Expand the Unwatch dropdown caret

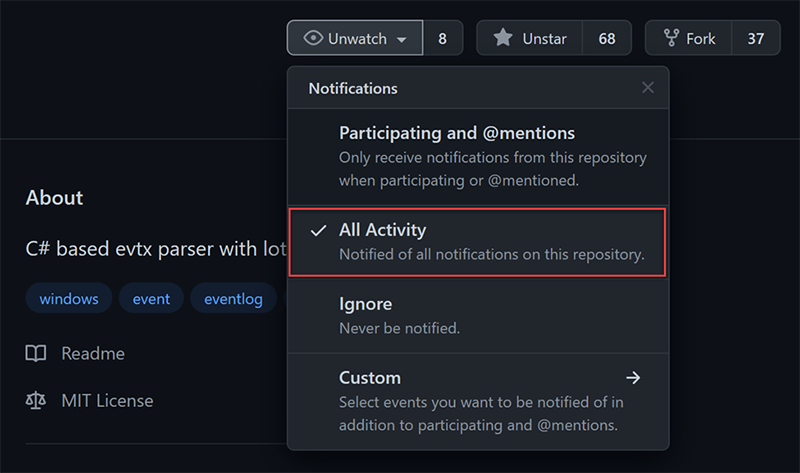(402, 40)
